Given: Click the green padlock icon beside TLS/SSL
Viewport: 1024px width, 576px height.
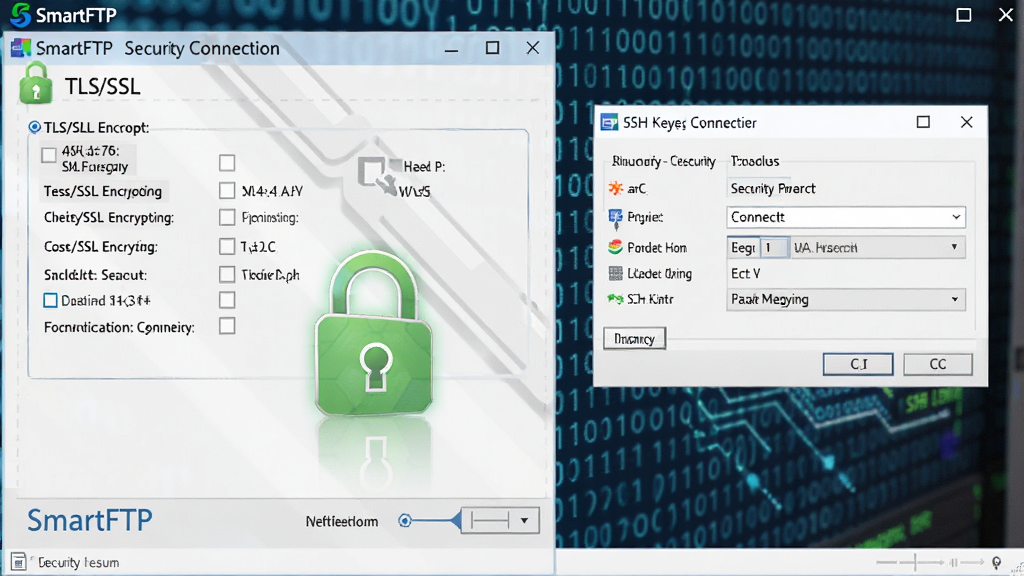Looking at the screenshot, I should pyautogui.click(x=36, y=84).
